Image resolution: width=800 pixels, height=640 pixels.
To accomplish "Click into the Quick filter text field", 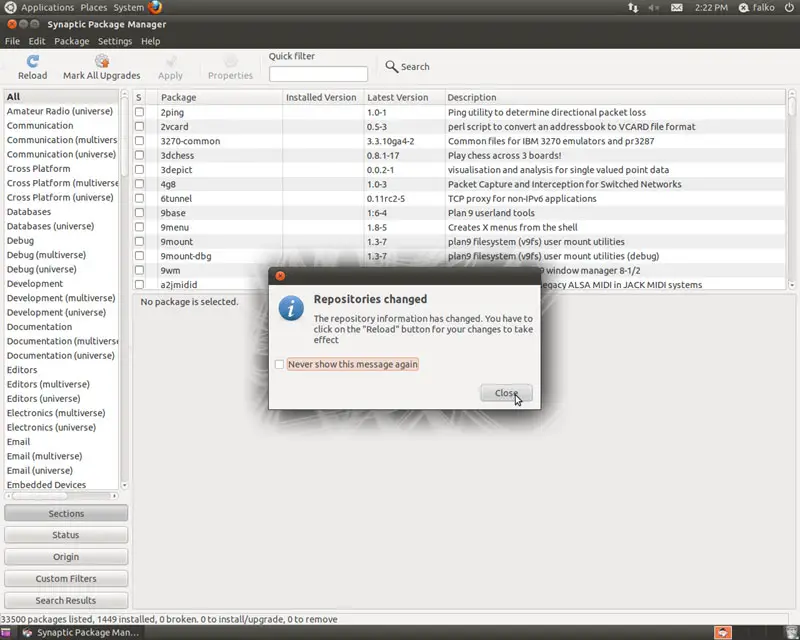I will (318, 74).
